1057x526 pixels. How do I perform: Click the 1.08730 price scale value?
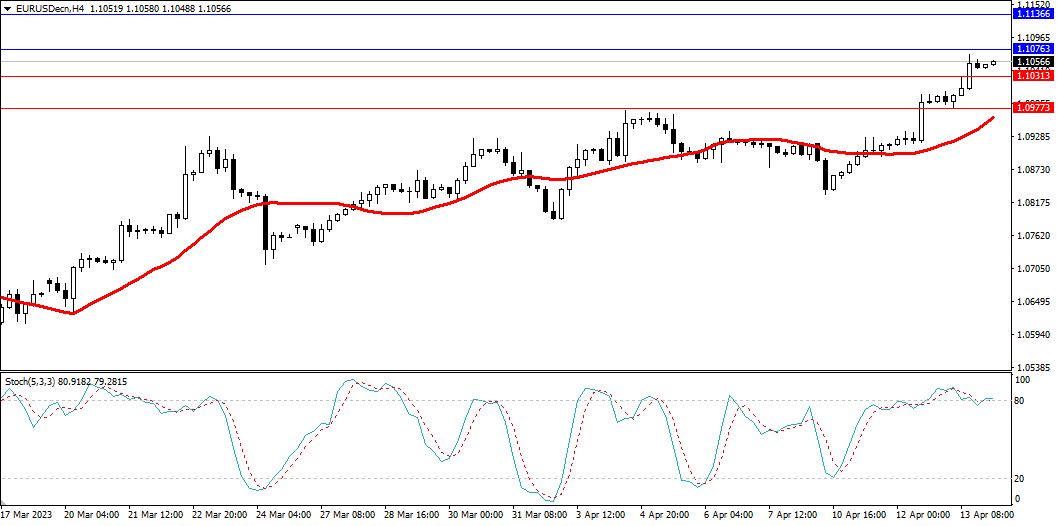click(1035, 170)
